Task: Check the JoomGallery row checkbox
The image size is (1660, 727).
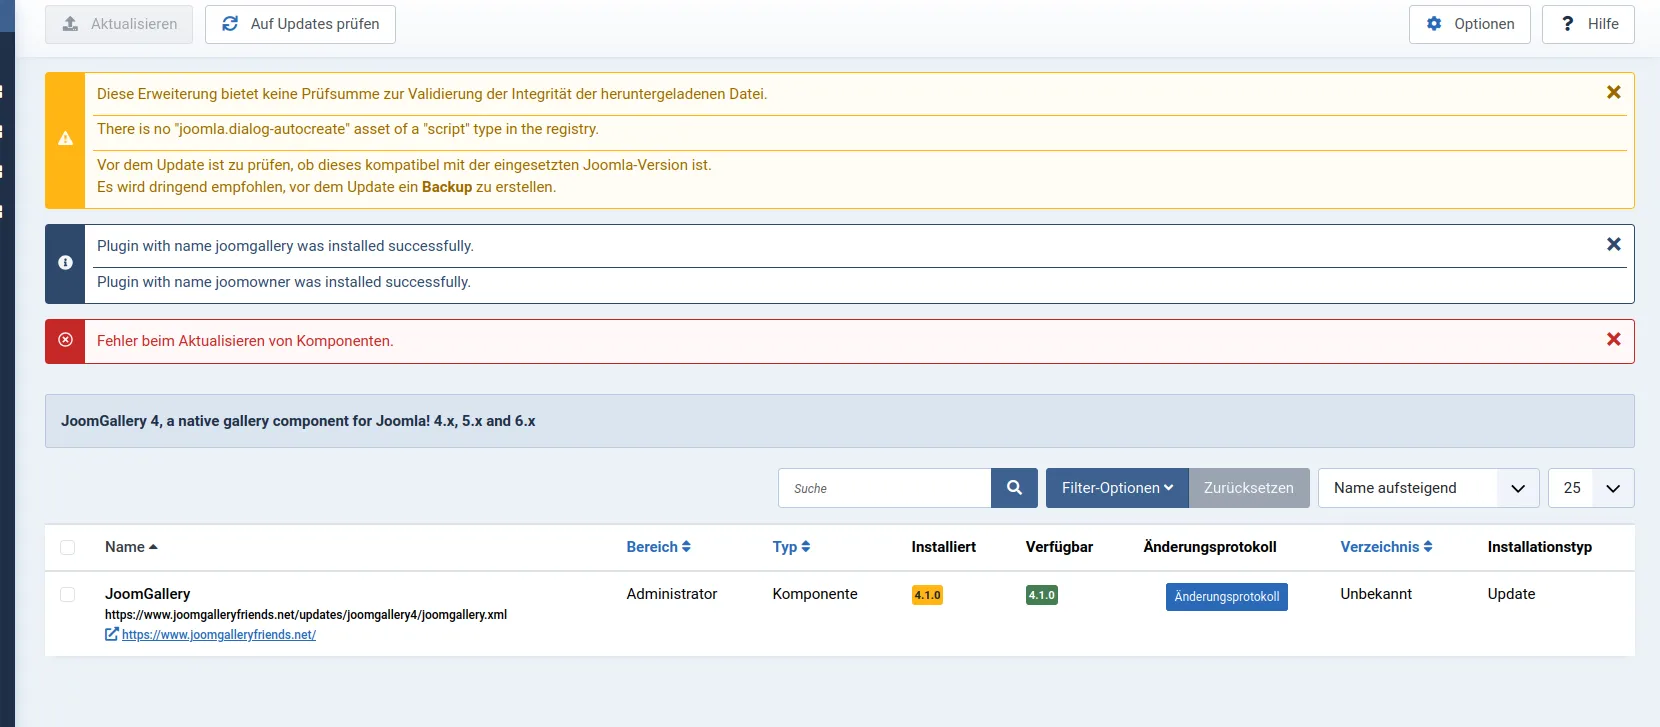Action: click(x=67, y=594)
